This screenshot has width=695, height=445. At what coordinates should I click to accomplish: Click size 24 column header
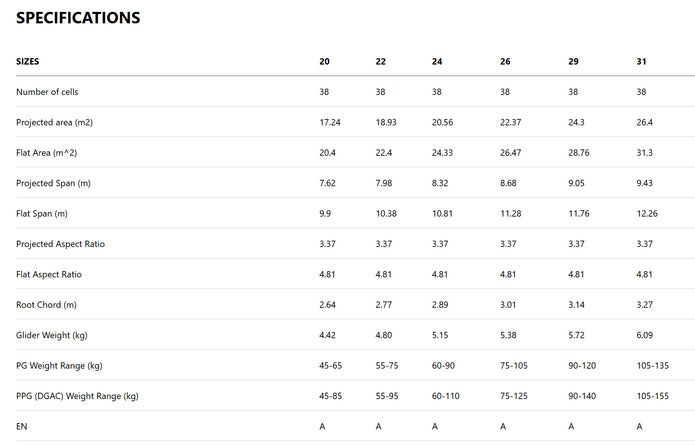click(x=437, y=61)
